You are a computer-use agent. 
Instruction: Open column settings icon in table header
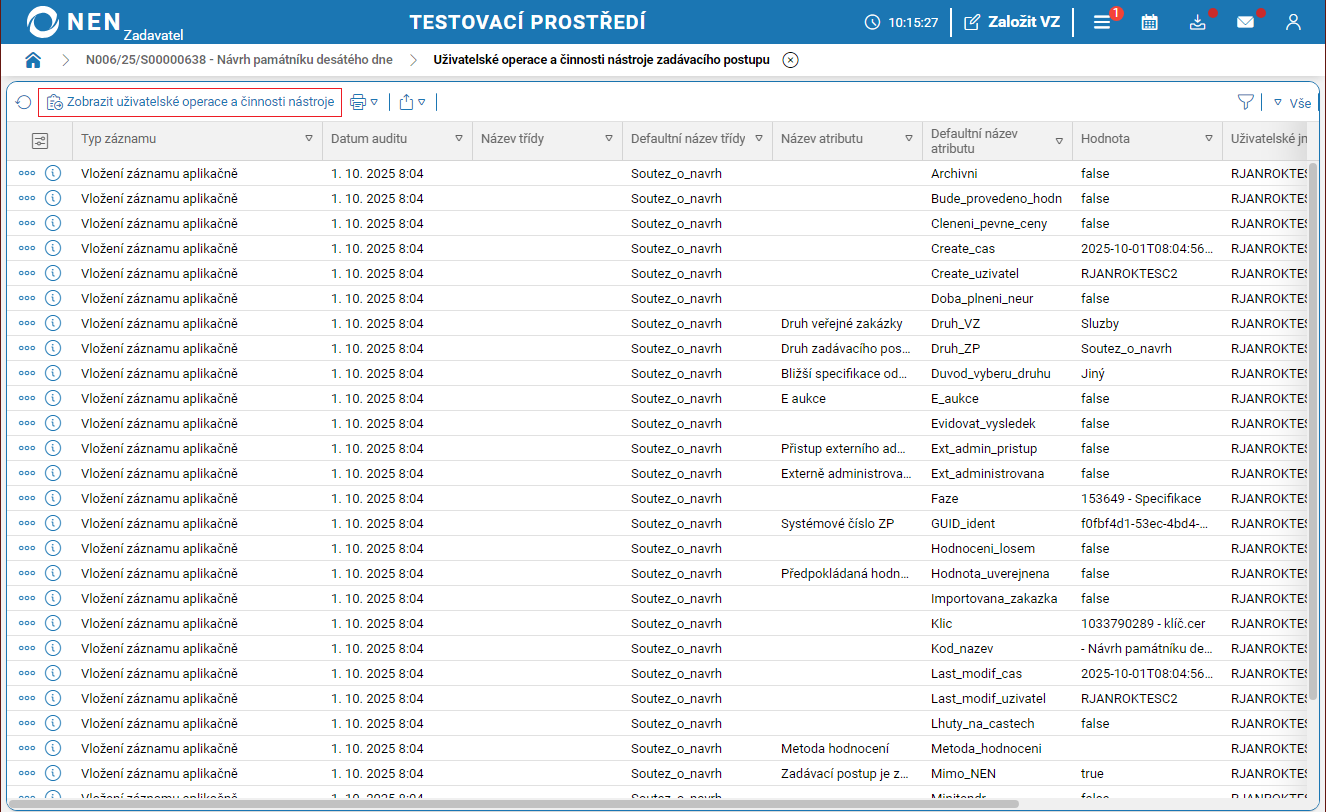click(x=39, y=140)
